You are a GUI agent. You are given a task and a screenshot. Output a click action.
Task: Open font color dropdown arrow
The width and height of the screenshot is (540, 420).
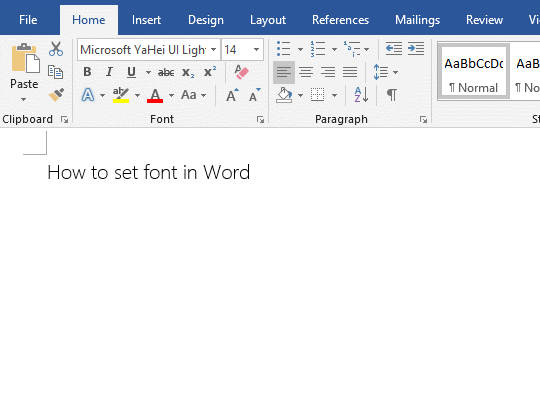point(171,95)
